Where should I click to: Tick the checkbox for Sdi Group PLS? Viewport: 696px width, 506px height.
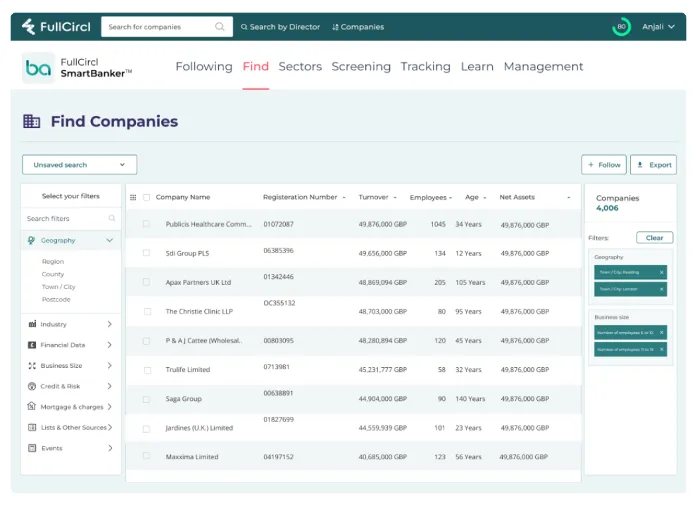pos(146,253)
